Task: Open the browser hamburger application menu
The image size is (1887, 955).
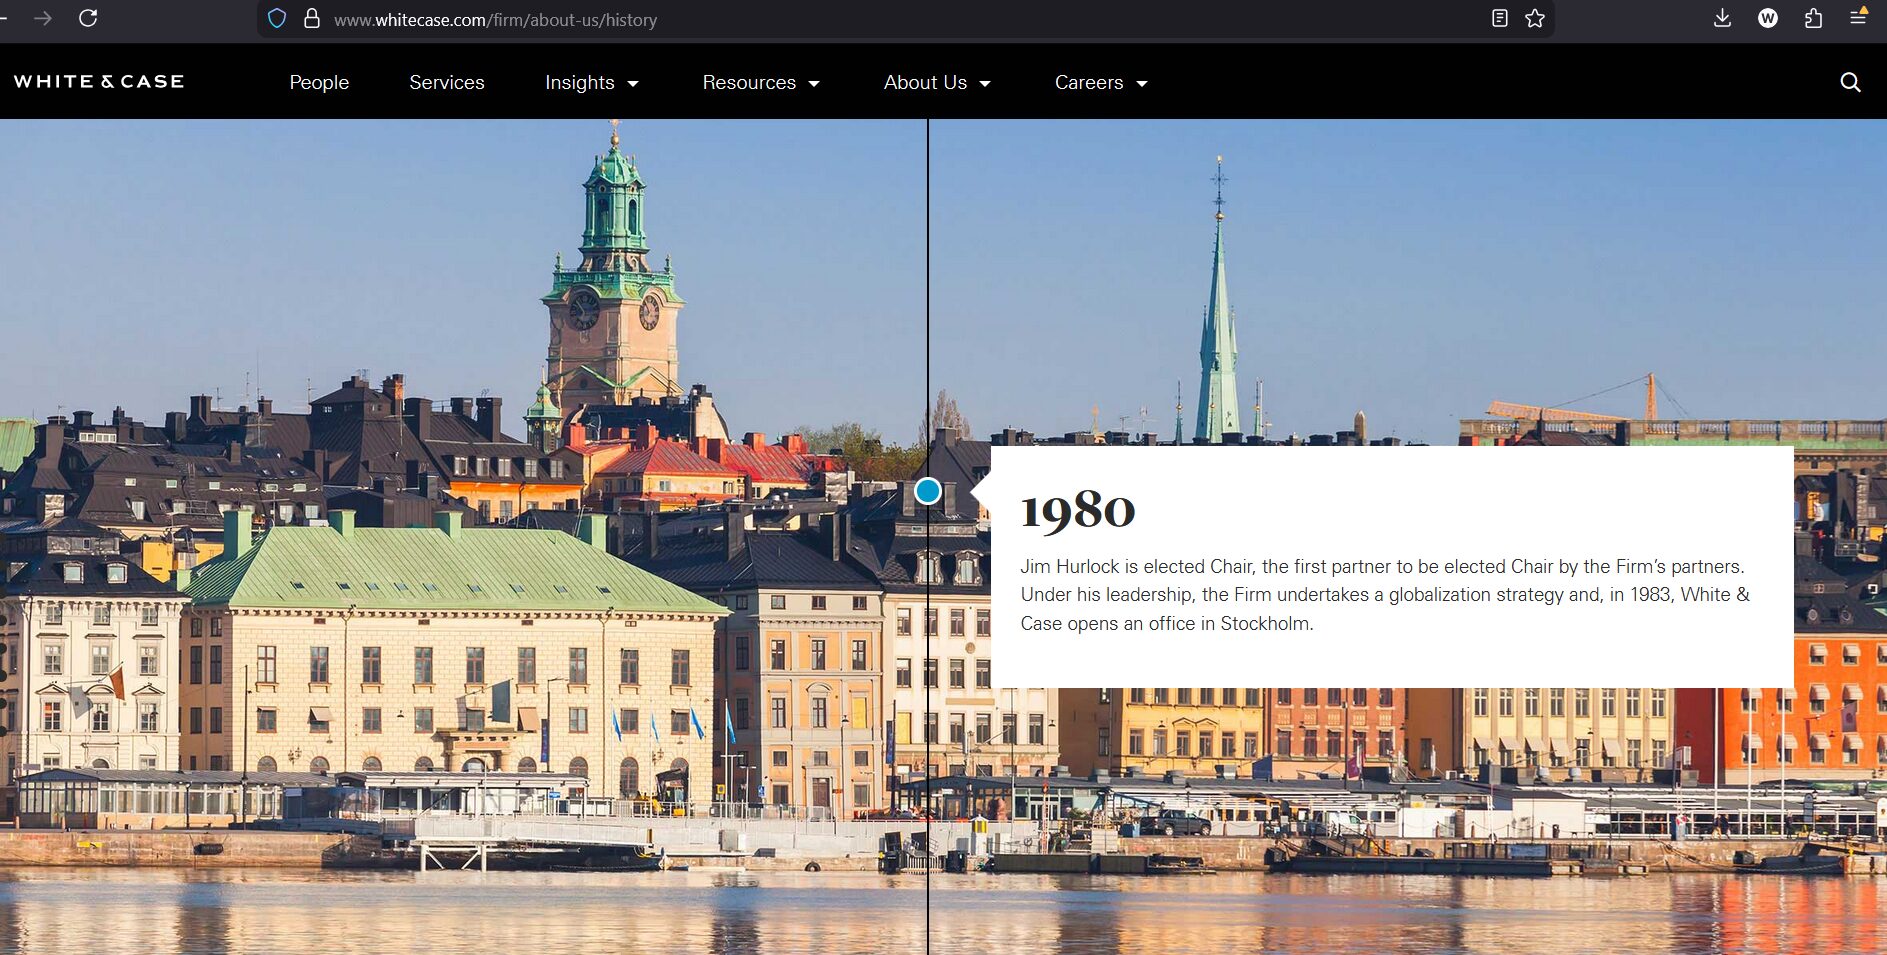Action: 1858,18
